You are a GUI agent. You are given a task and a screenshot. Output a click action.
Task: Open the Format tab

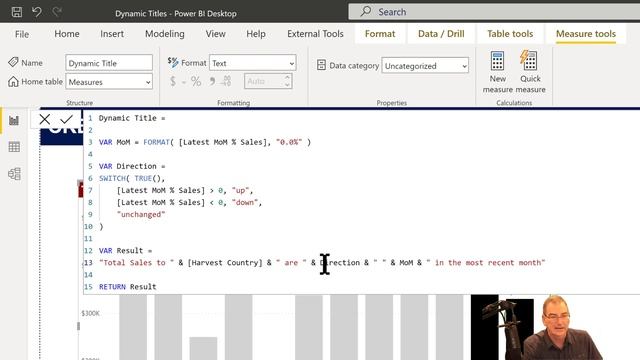tap(380, 34)
